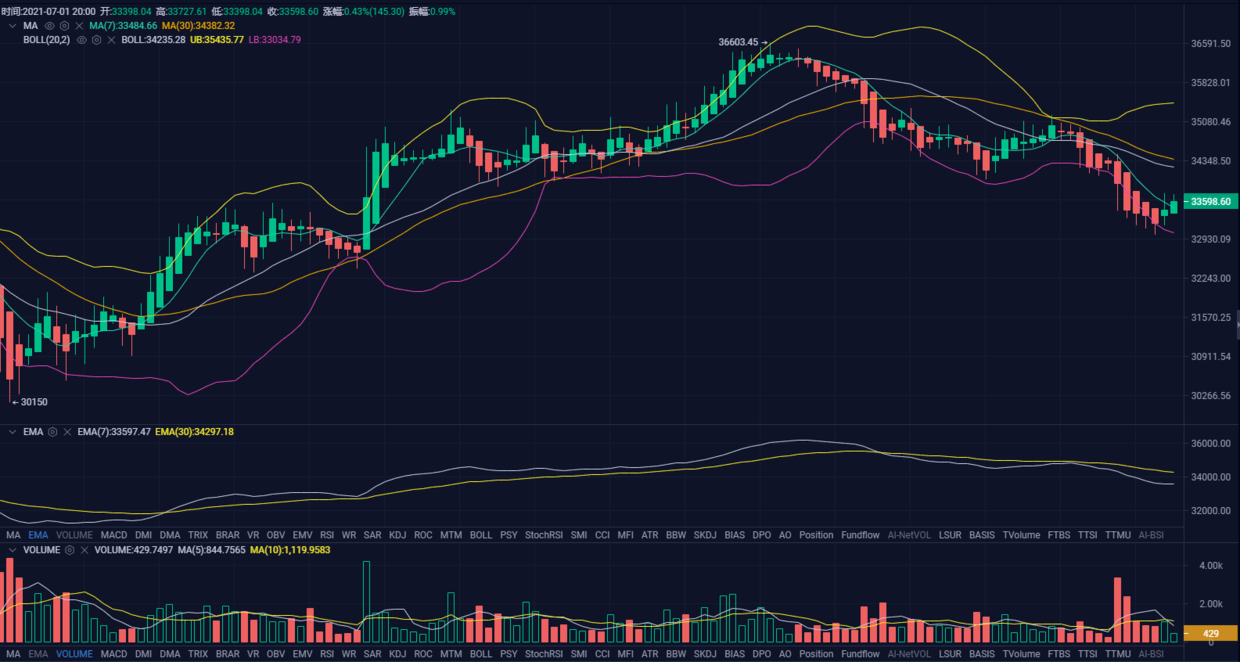Select the LB:33034.79 Bollinger value
The width and height of the screenshot is (1240, 662).
tap(274, 40)
